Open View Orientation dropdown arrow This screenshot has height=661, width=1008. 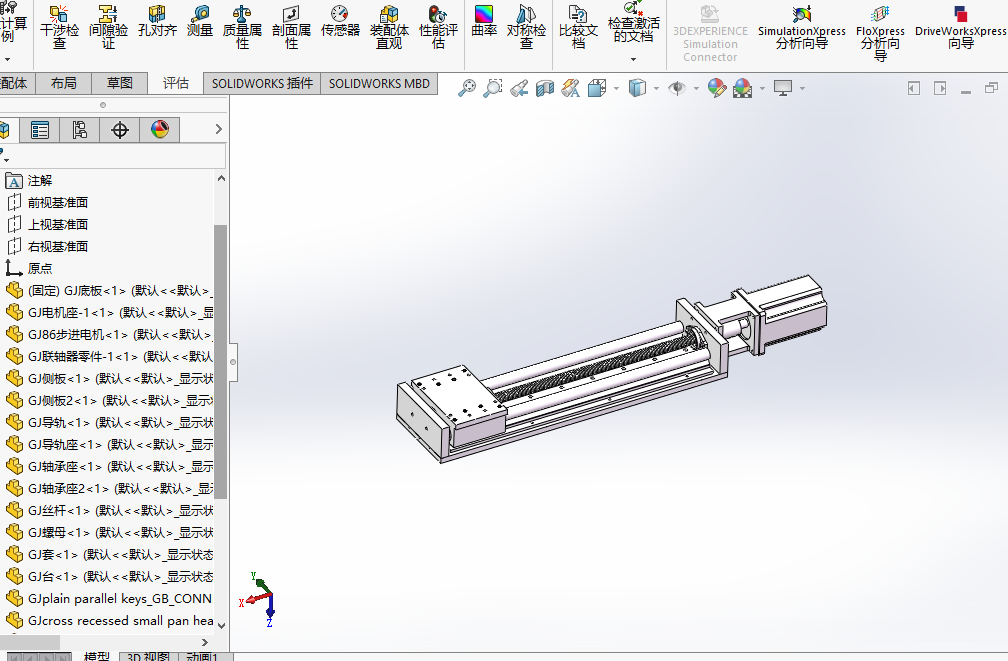point(616,89)
